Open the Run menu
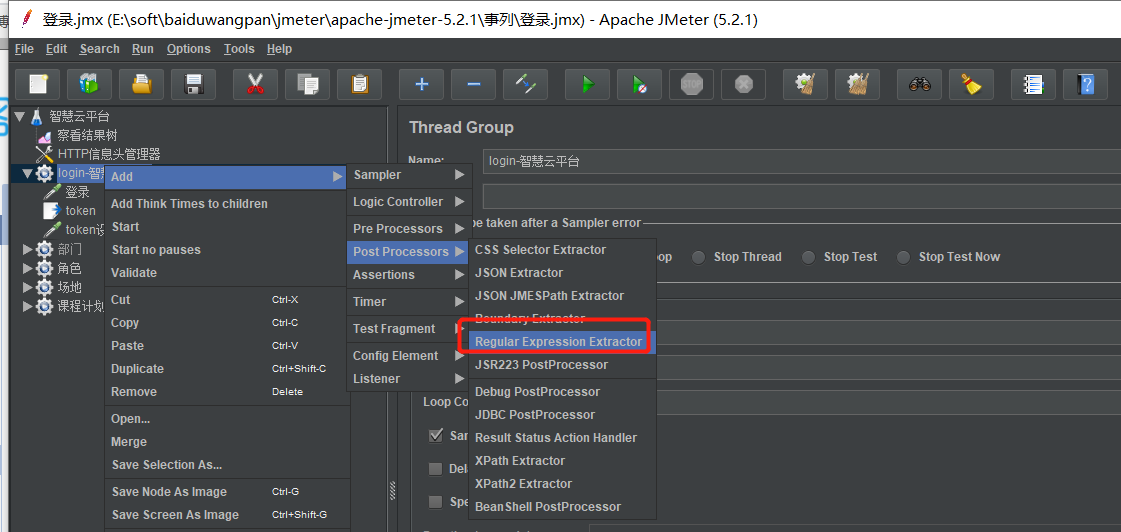Screen dimensions: 1121x532 pos(142,49)
